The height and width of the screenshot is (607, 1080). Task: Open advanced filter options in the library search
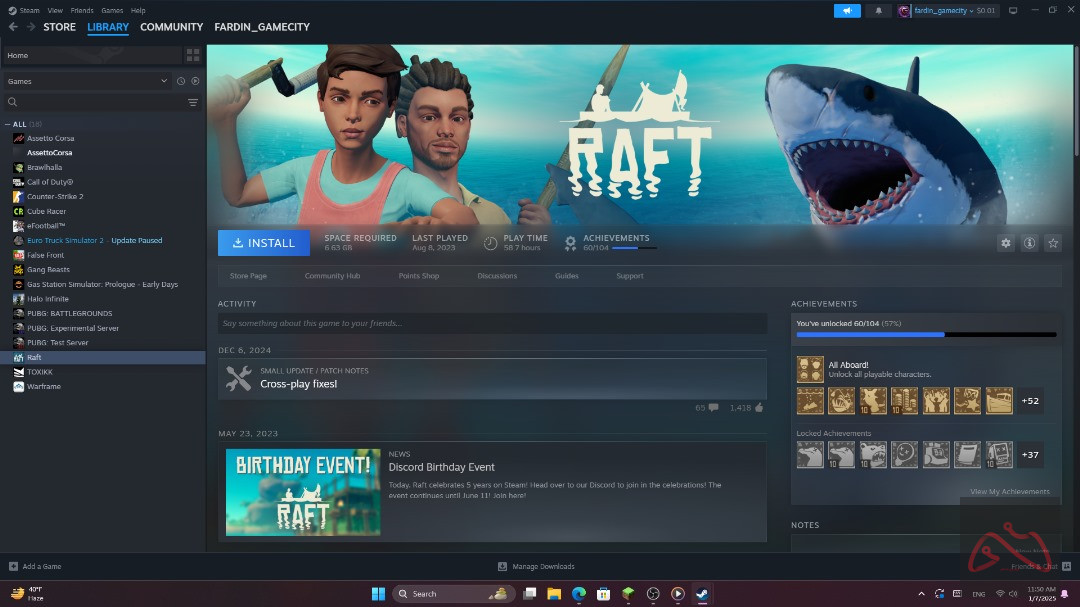tap(193, 102)
